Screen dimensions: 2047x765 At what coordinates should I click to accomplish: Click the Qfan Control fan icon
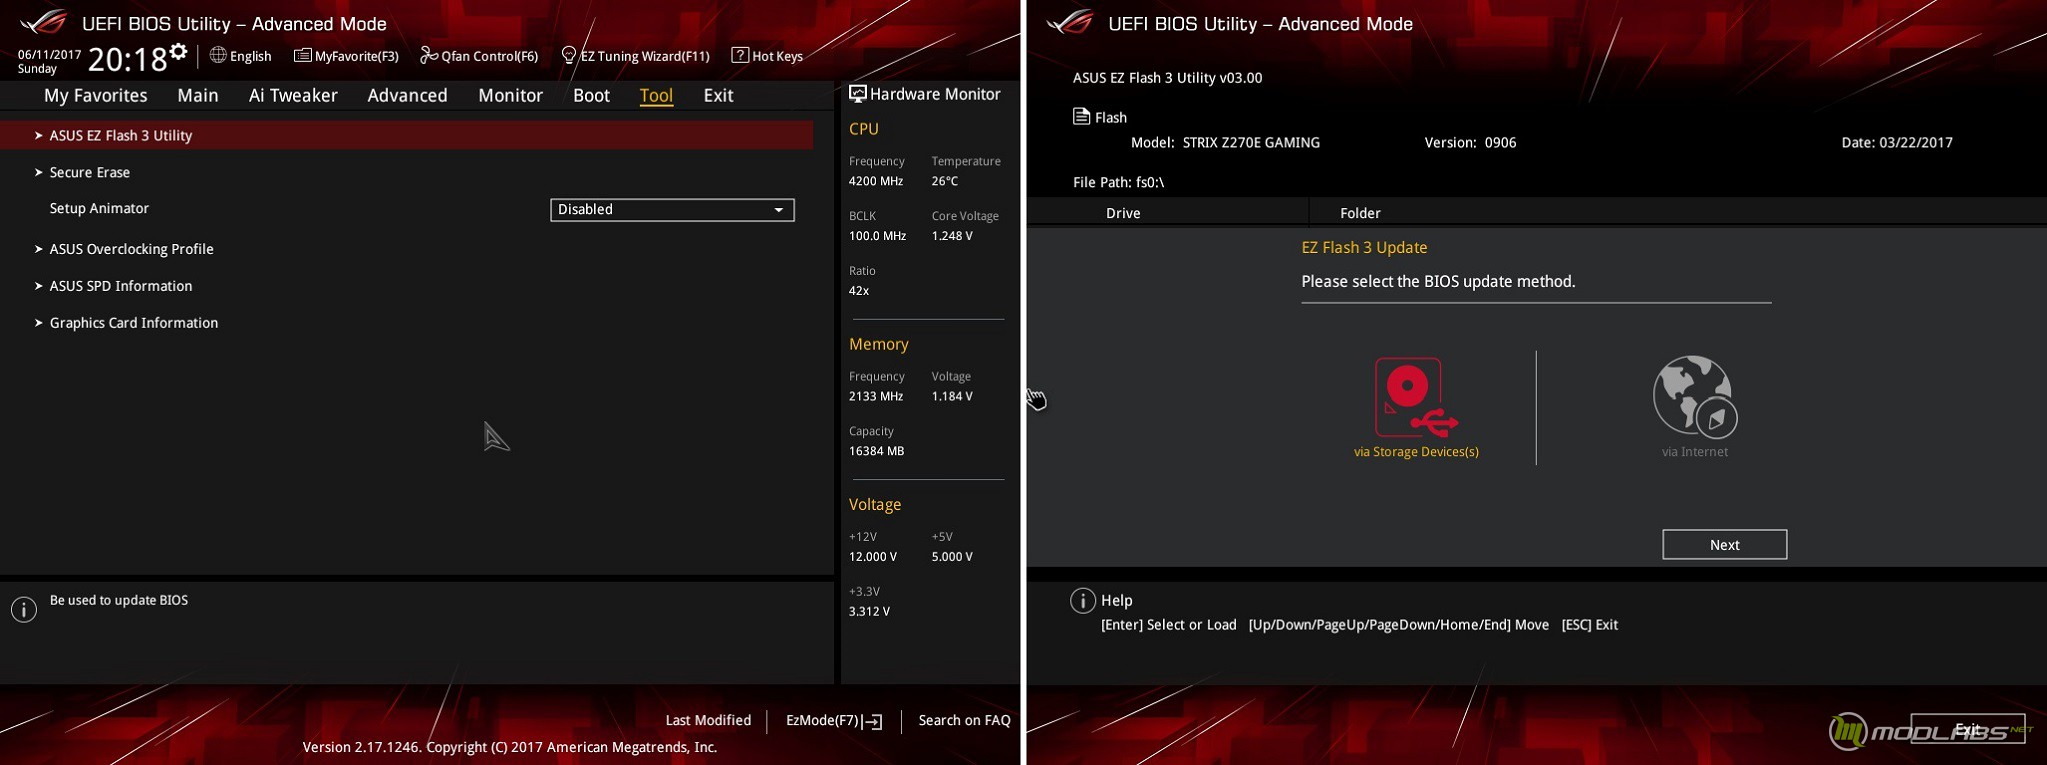429,55
